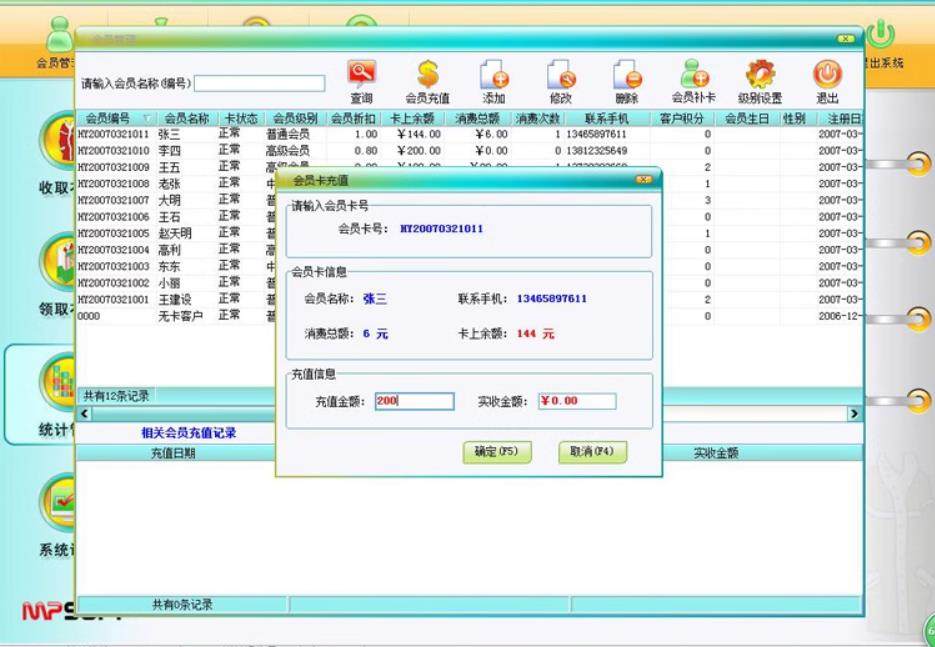
Task: Open the 会员管理 icon in main window
Action: coord(58,35)
